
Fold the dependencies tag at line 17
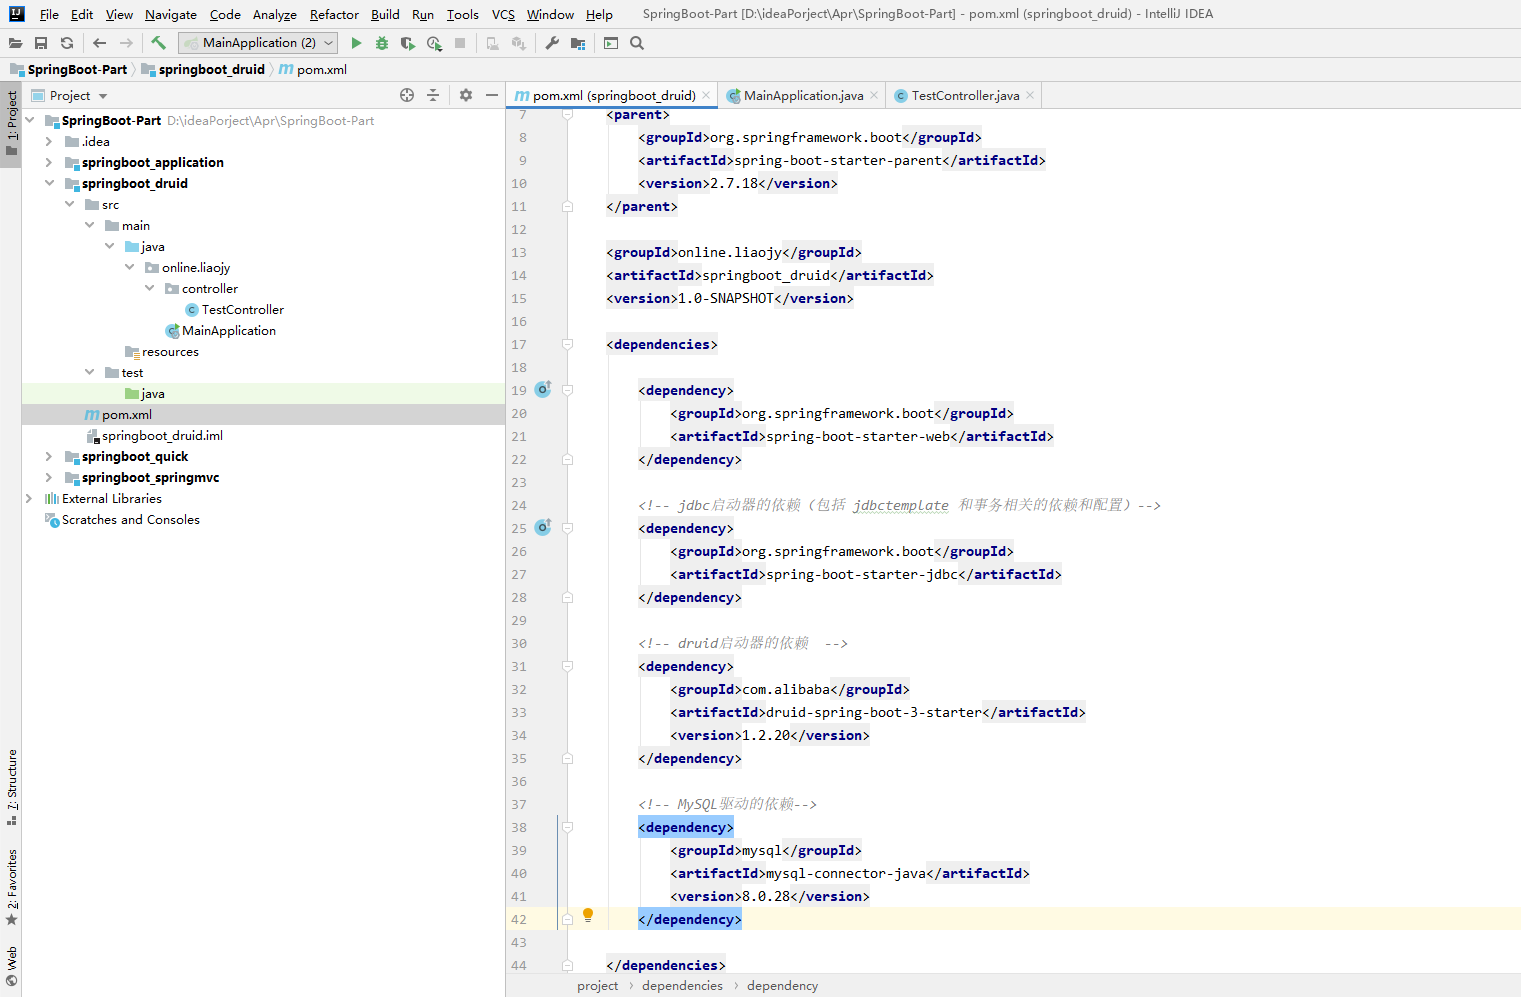[567, 344]
